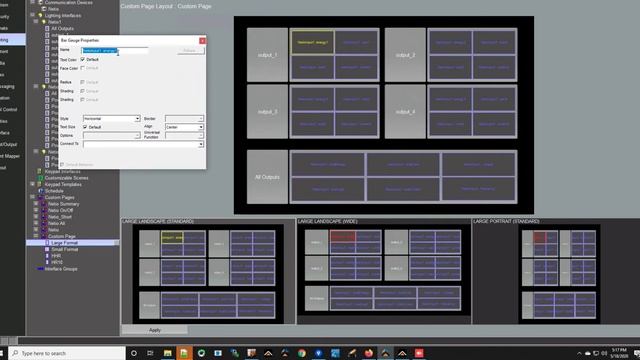The height and width of the screenshot is (360, 640).
Task: Collapse the Custom Page tree node
Action: tap(36, 236)
